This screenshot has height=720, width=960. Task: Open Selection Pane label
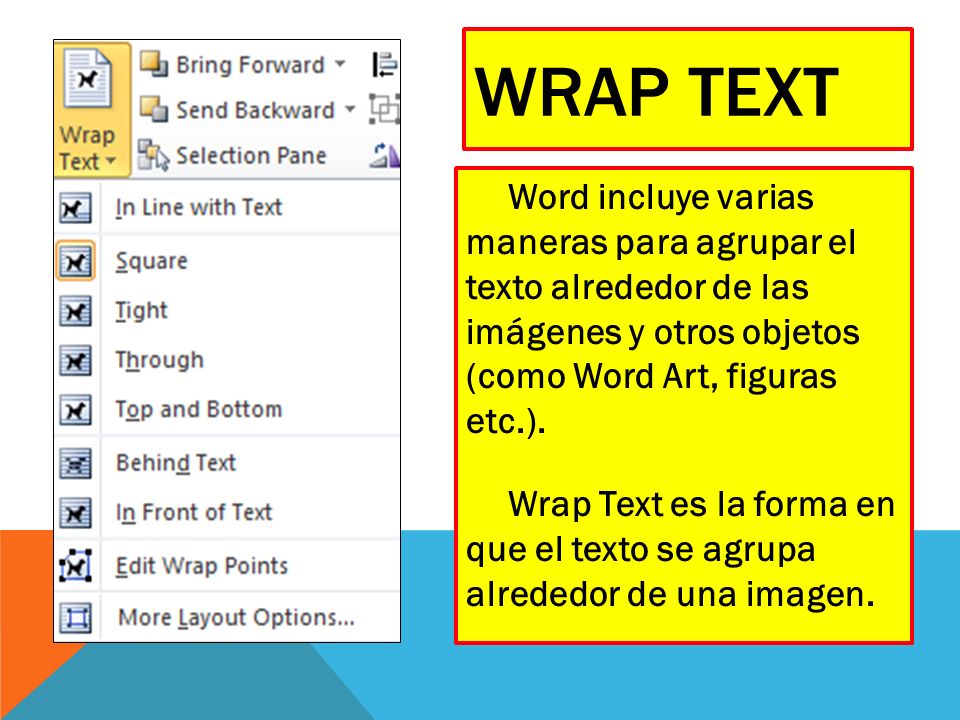tap(251, 156)
